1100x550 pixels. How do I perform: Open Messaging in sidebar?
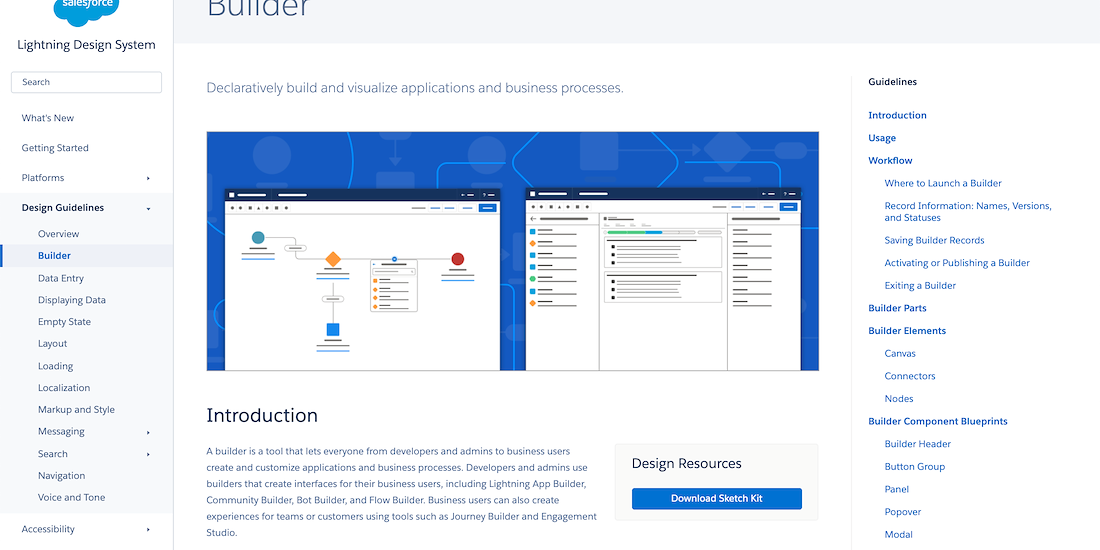point(61,431)
